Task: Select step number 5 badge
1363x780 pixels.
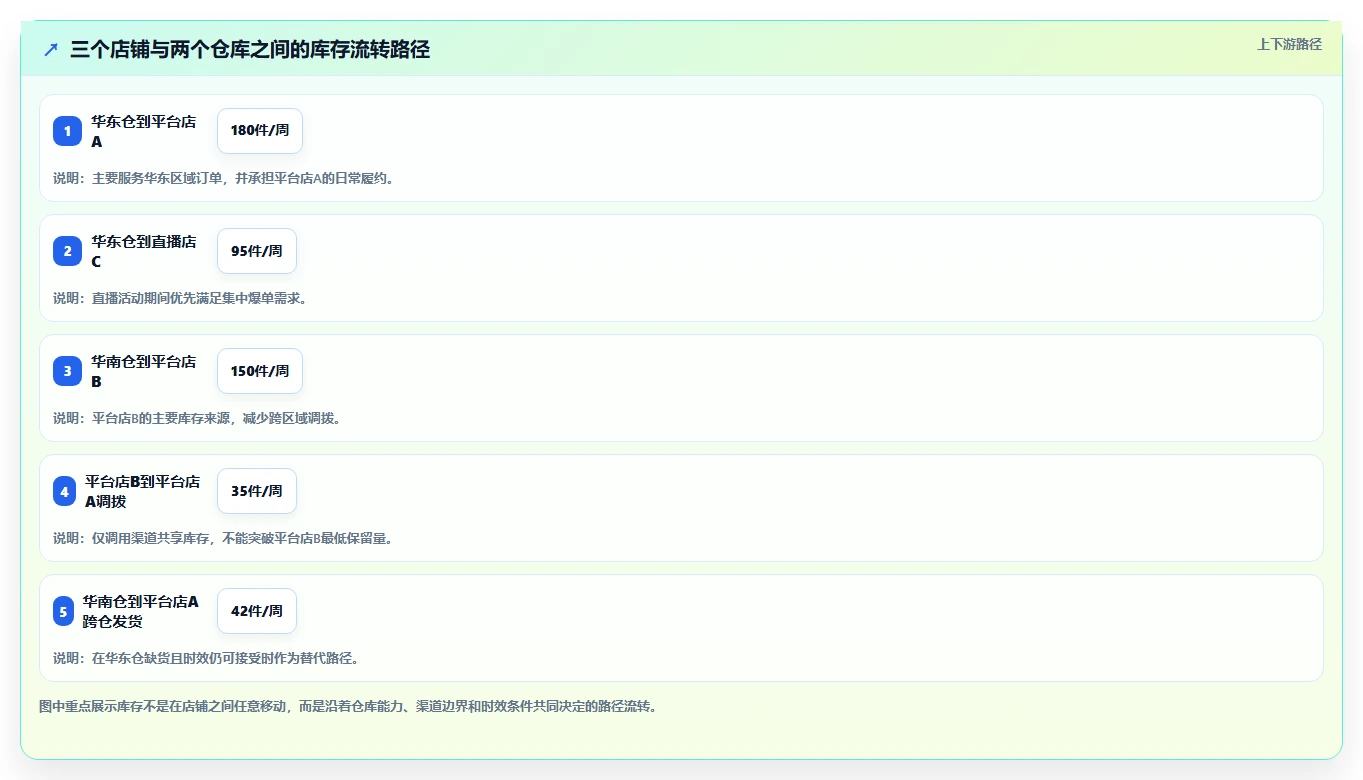Action: point(63,611)
